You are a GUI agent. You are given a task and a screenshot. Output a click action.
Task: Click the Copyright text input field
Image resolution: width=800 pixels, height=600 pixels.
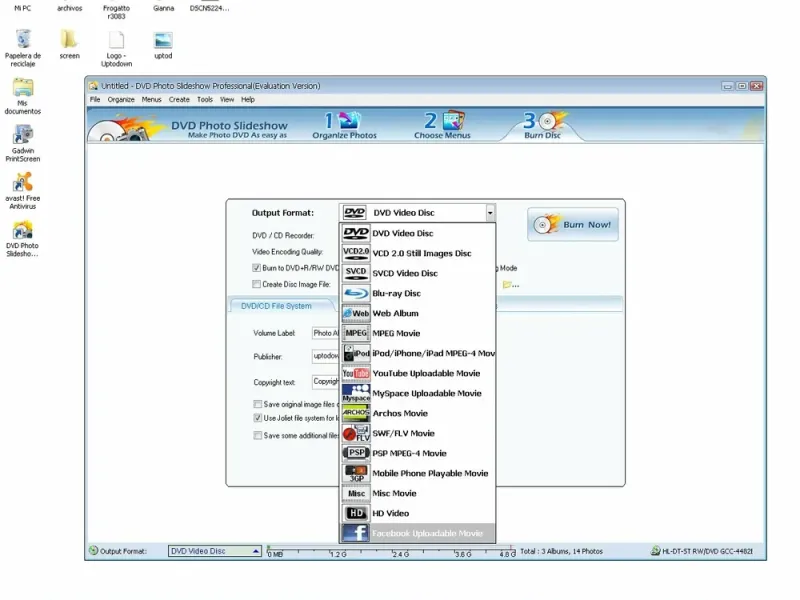326,382
